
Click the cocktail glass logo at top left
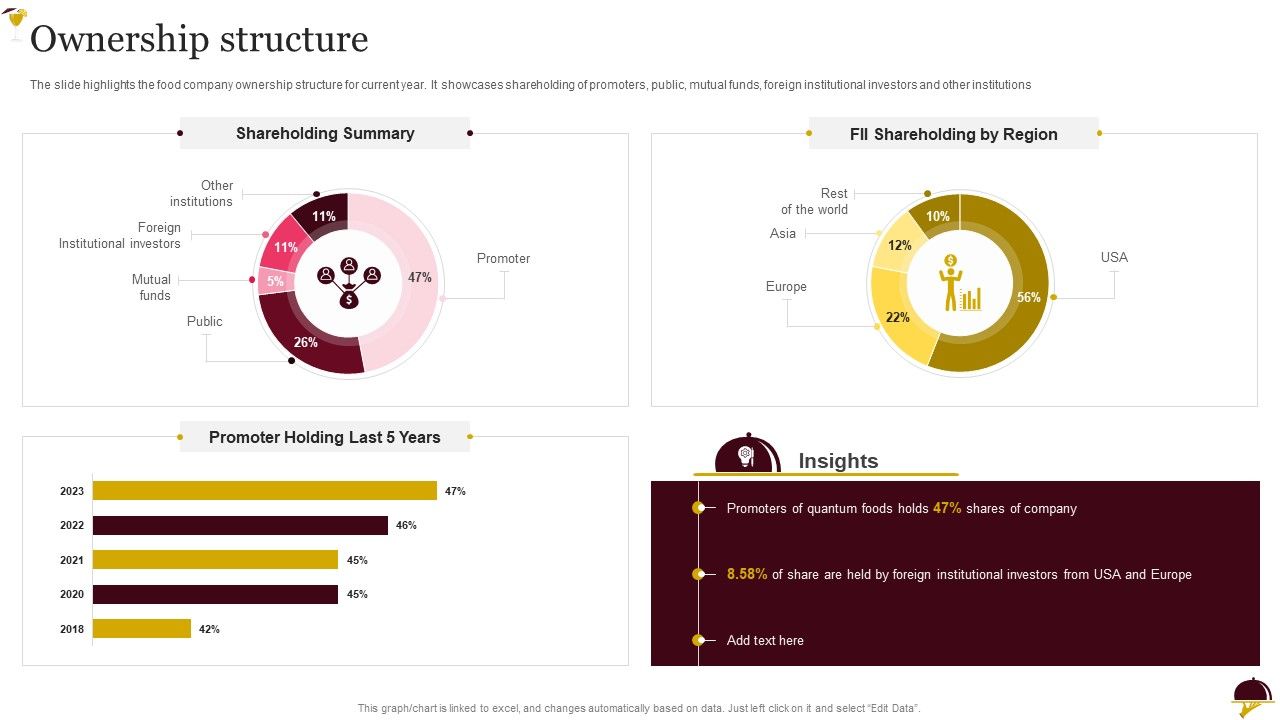pyautogui.click(x=16, y=22)
